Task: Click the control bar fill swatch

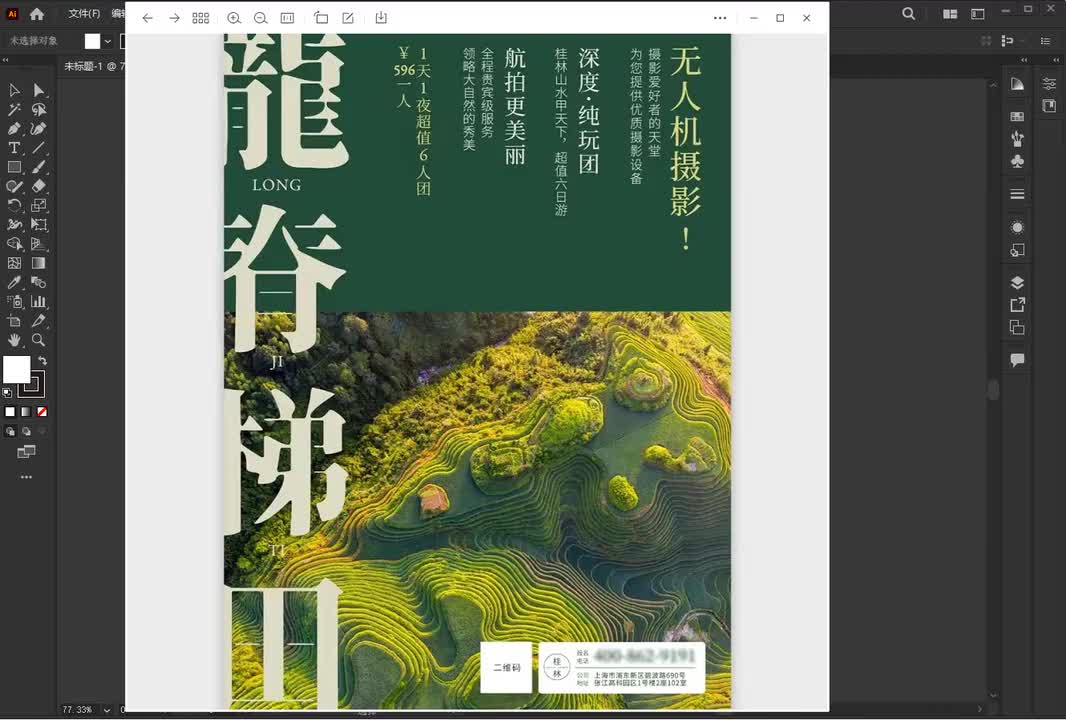Action: coord(92,41)
